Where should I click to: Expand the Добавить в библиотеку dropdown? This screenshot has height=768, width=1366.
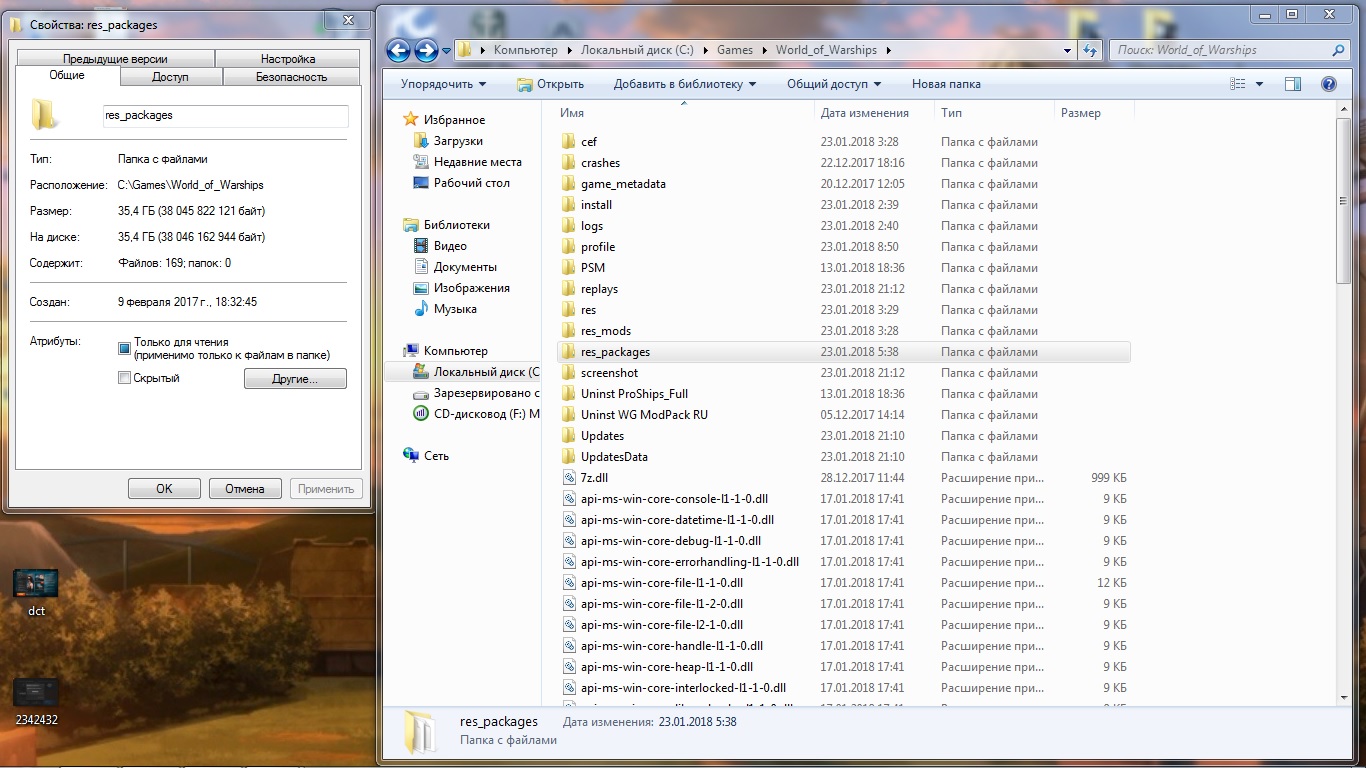(685, 84)
